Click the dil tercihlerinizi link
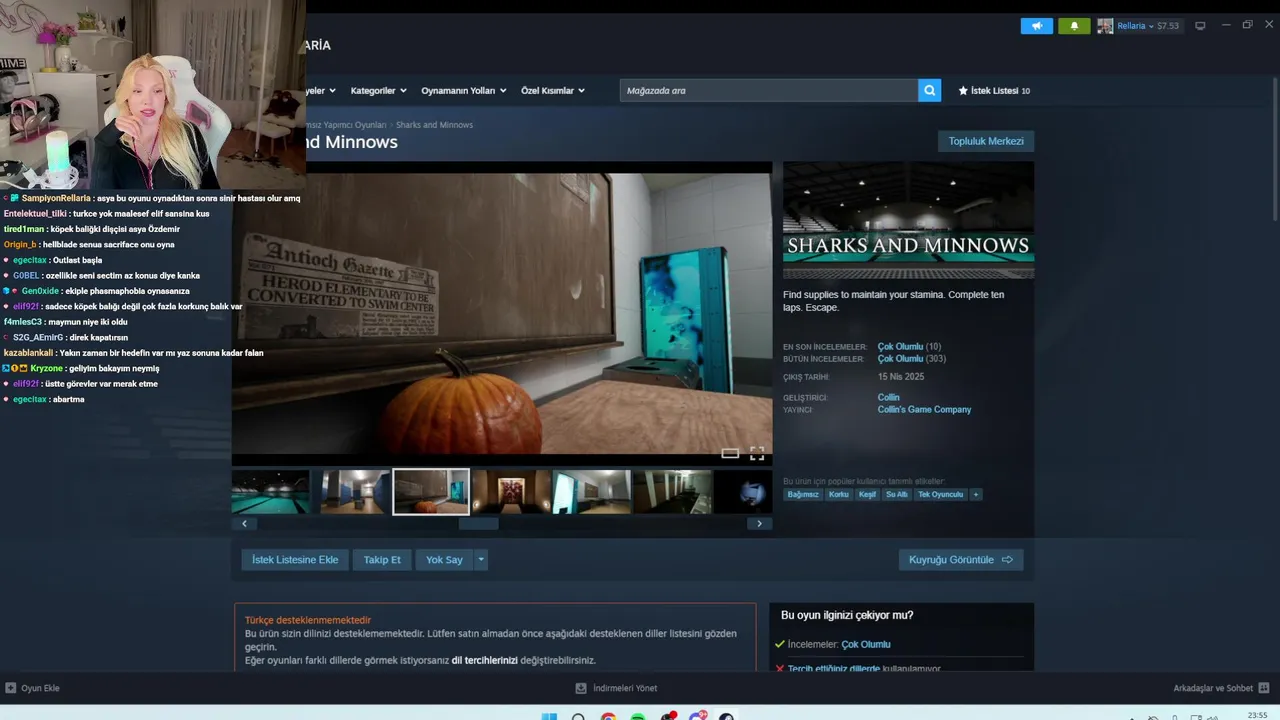 pyautogui.click(x=484, y=660)
